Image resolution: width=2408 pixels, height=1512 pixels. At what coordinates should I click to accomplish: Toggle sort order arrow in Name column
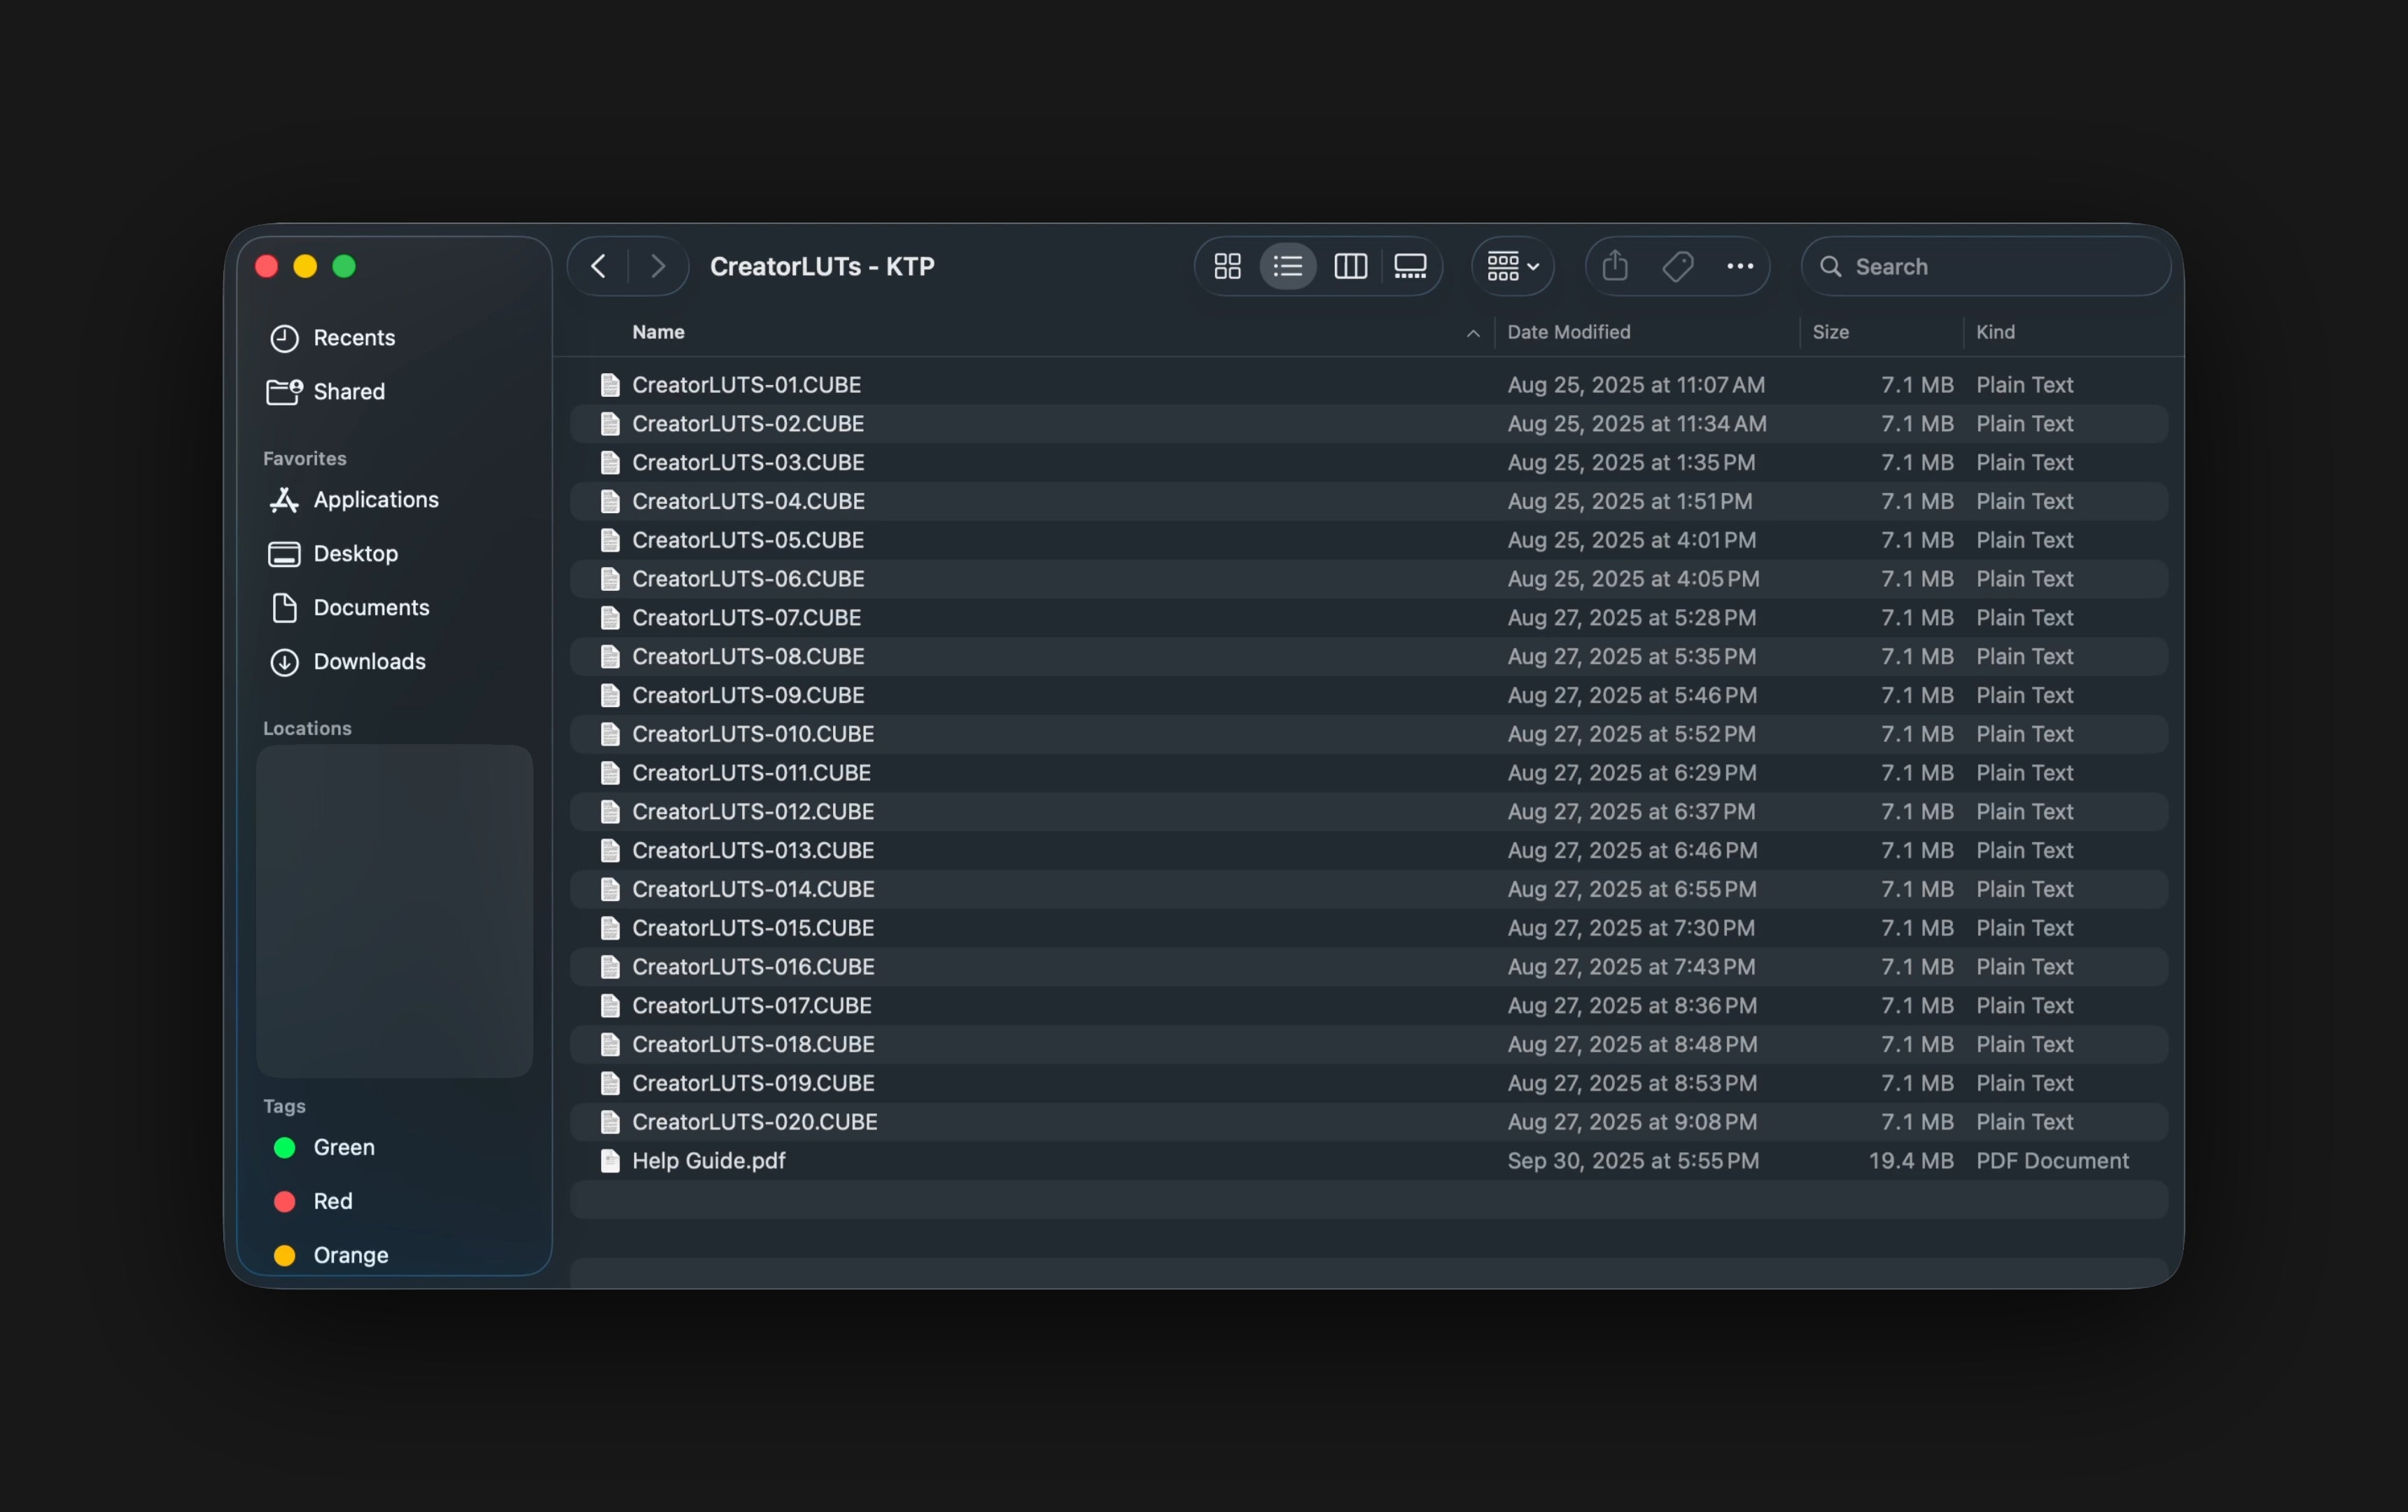click(x=1472, y=333)
